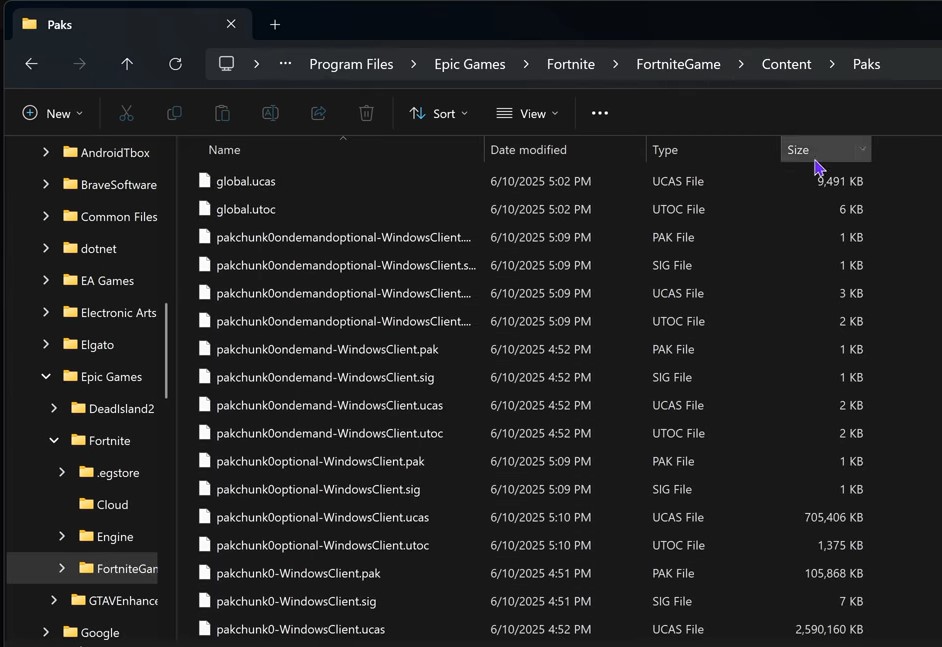Open the Sort options dropdown
This screenshot has width=942, height=647.
click(x=438, y=114)
